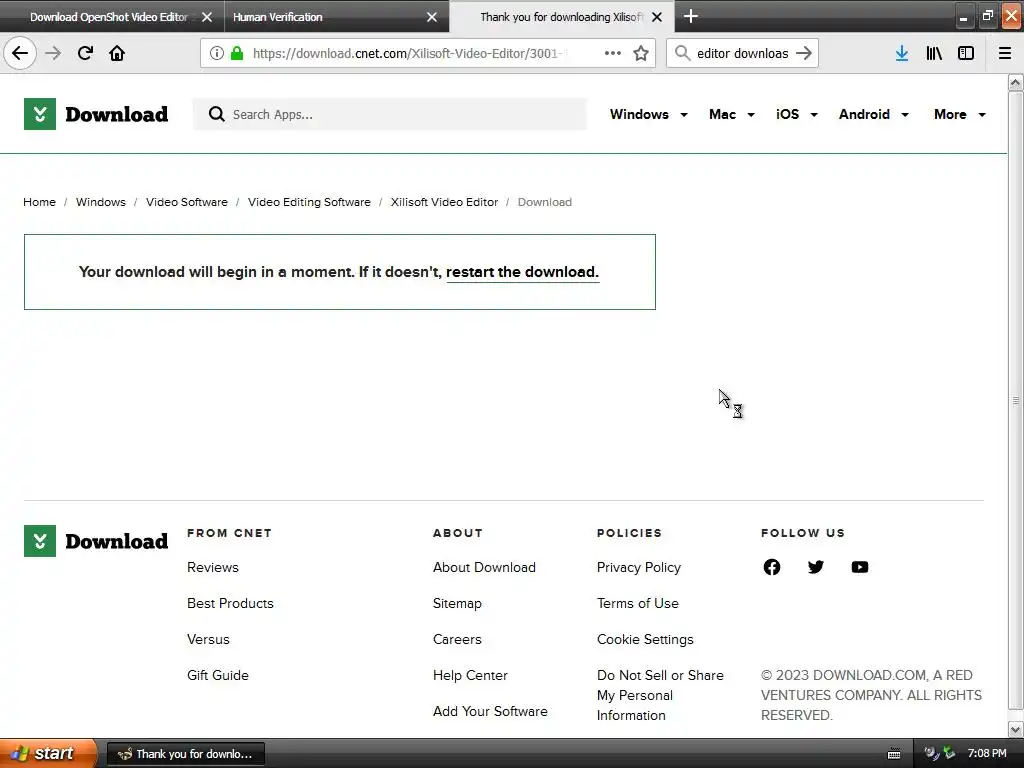Close the Human Verification tab
The height and width of the screenshot is (768, 1024).
432,17
